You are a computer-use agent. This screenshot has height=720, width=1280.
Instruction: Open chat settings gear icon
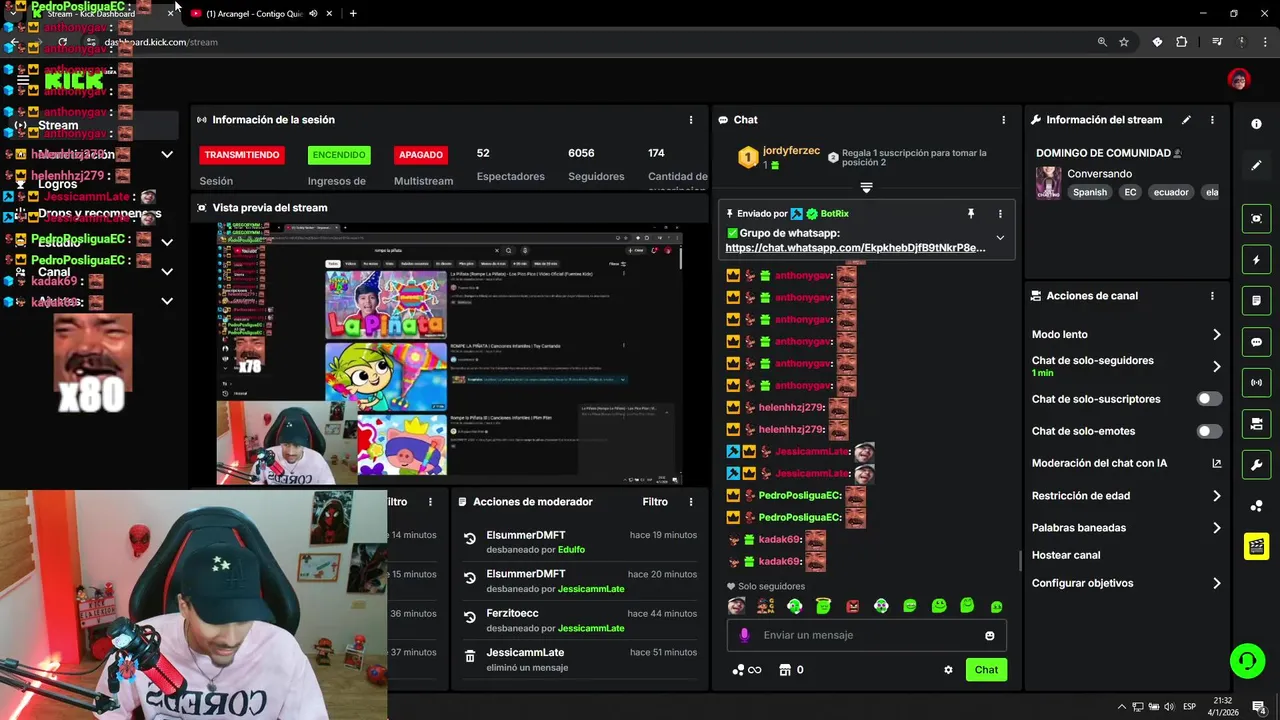coord(948,670)
